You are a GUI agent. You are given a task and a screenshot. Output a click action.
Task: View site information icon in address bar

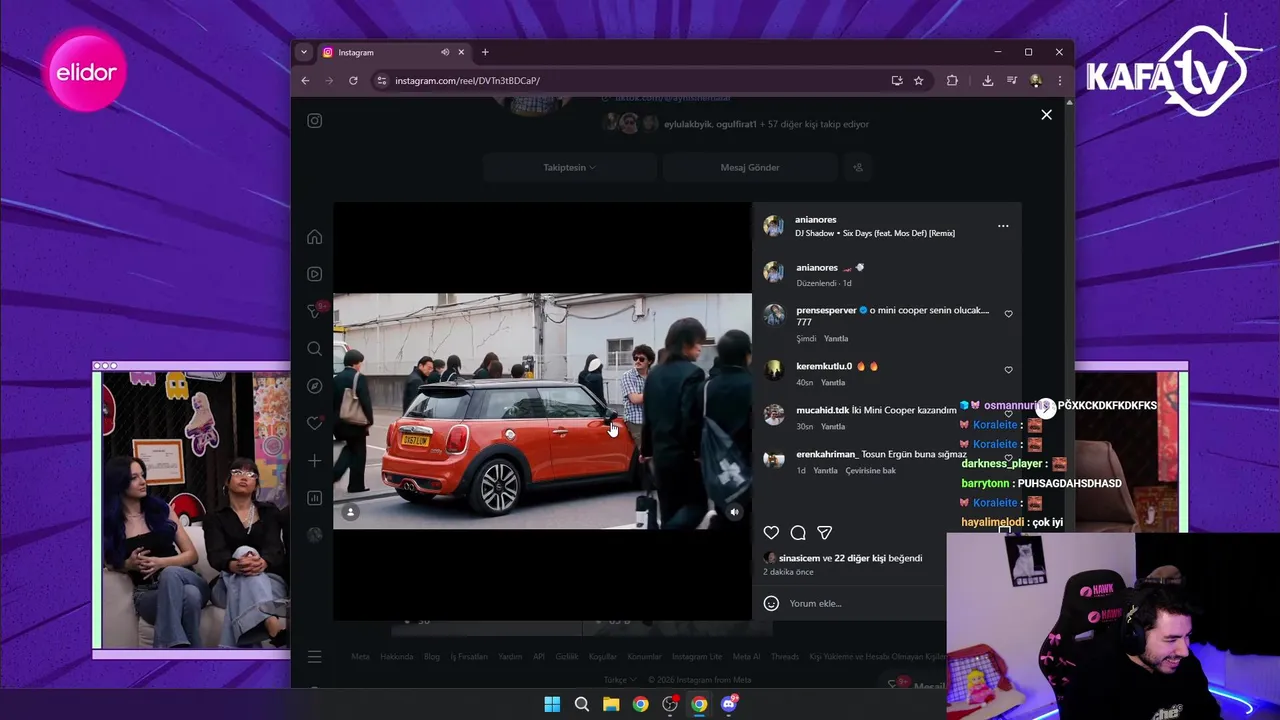click(x=381, y=81)
